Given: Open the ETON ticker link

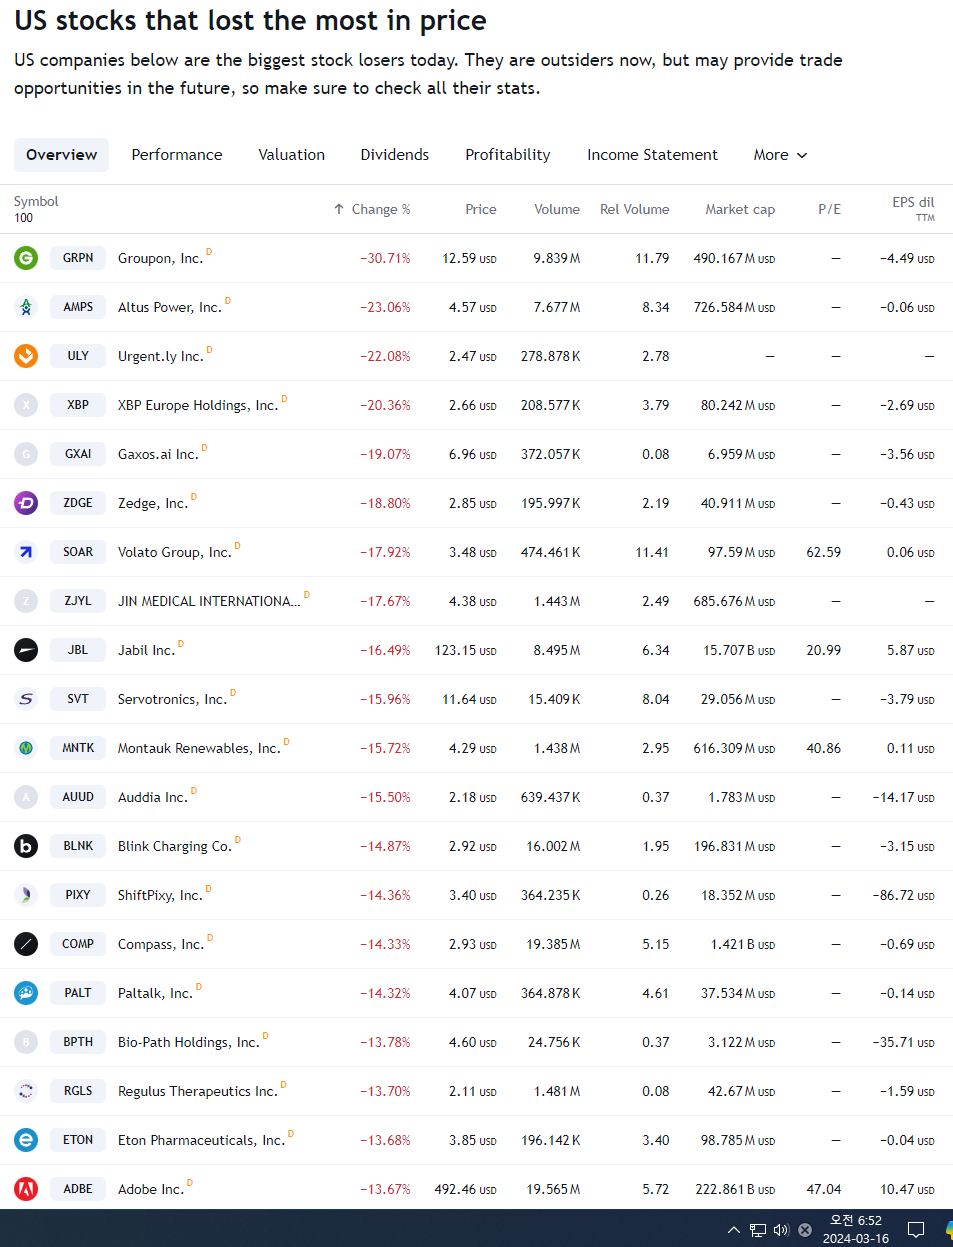Looking at the screenshot, I should [x=78, y=1140].
